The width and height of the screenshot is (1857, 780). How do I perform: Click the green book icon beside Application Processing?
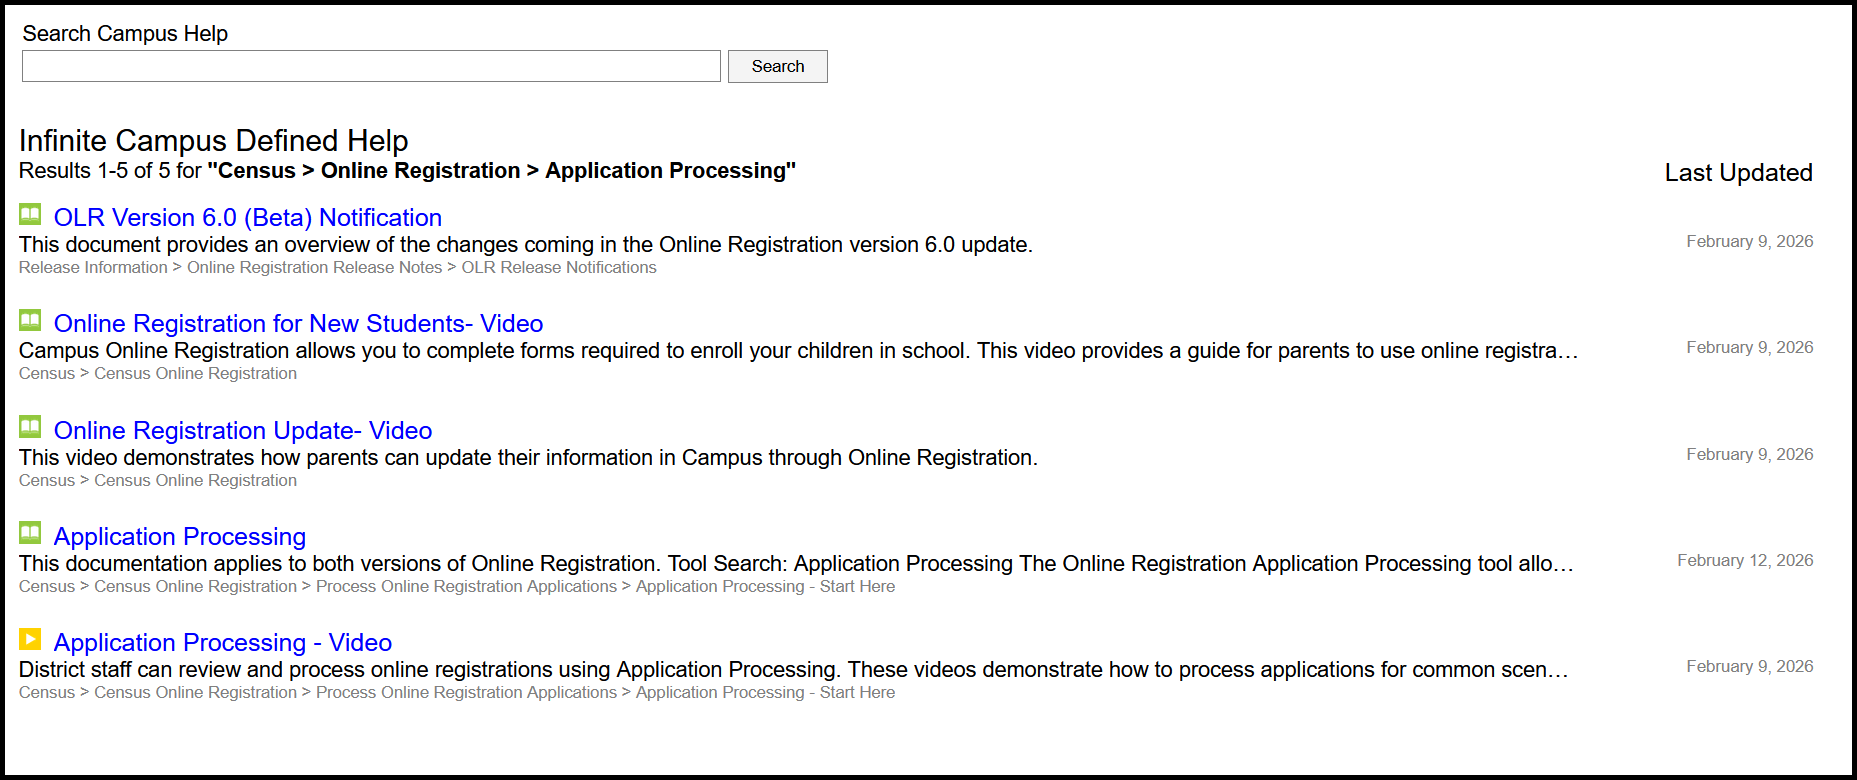pos(30,533)
